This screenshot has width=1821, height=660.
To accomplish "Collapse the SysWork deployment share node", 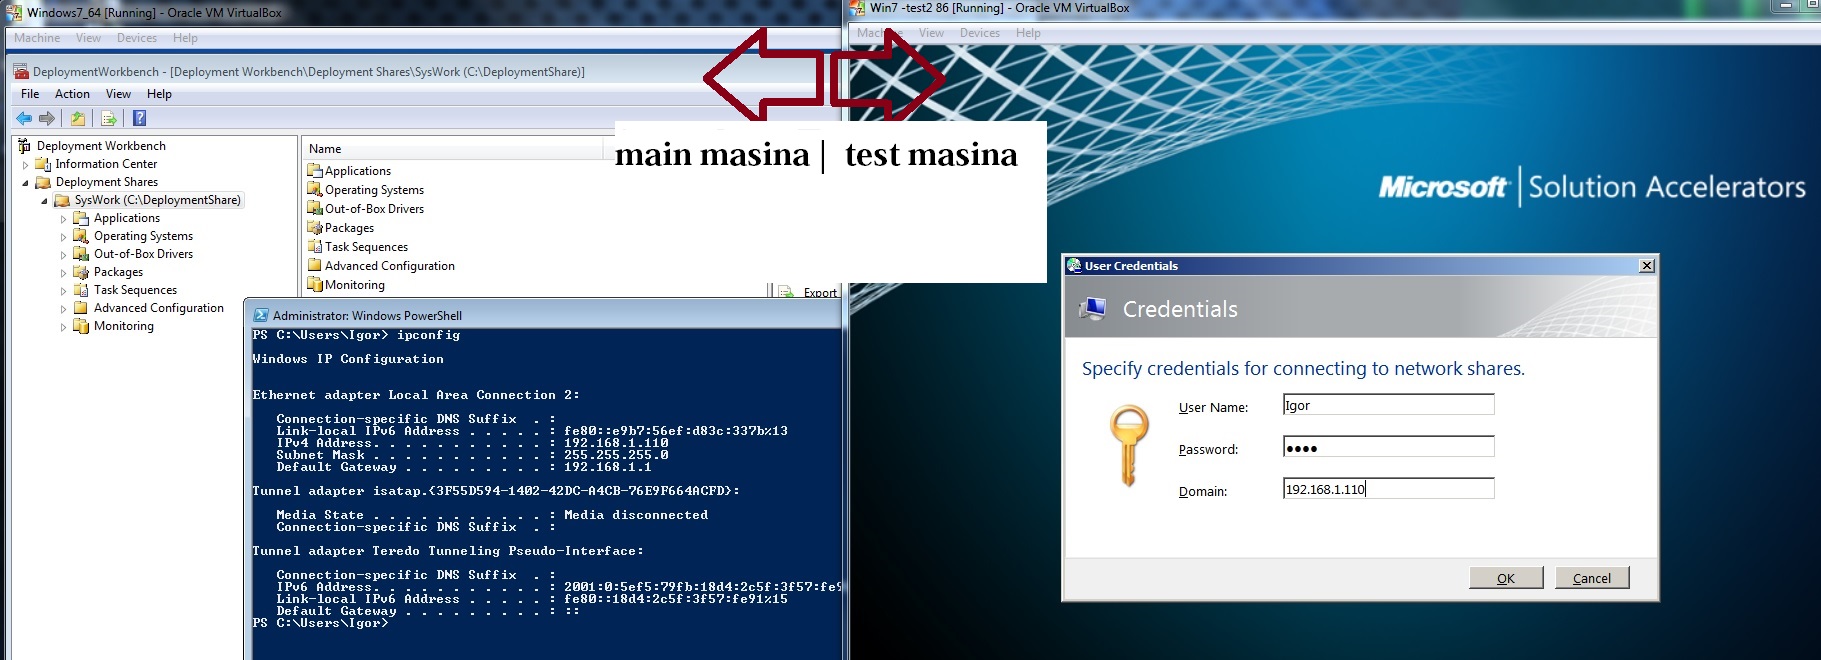I will (45, 200).
